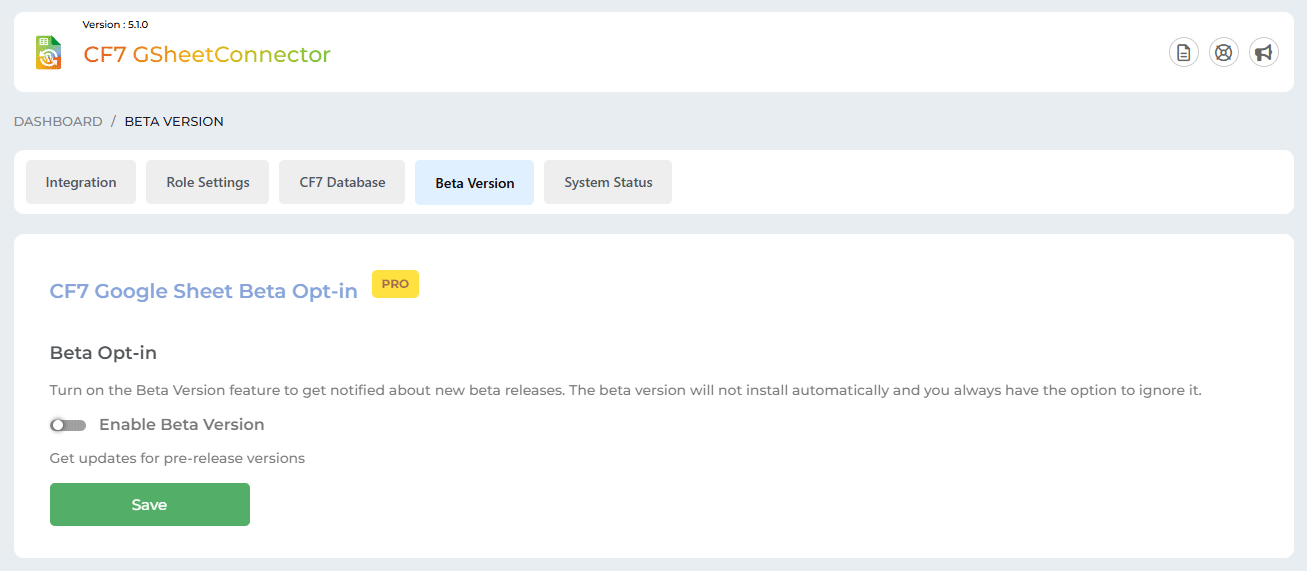Go to the System Status tab
The height and width of the screenshot is (571, 1307).
click(608, 182)
